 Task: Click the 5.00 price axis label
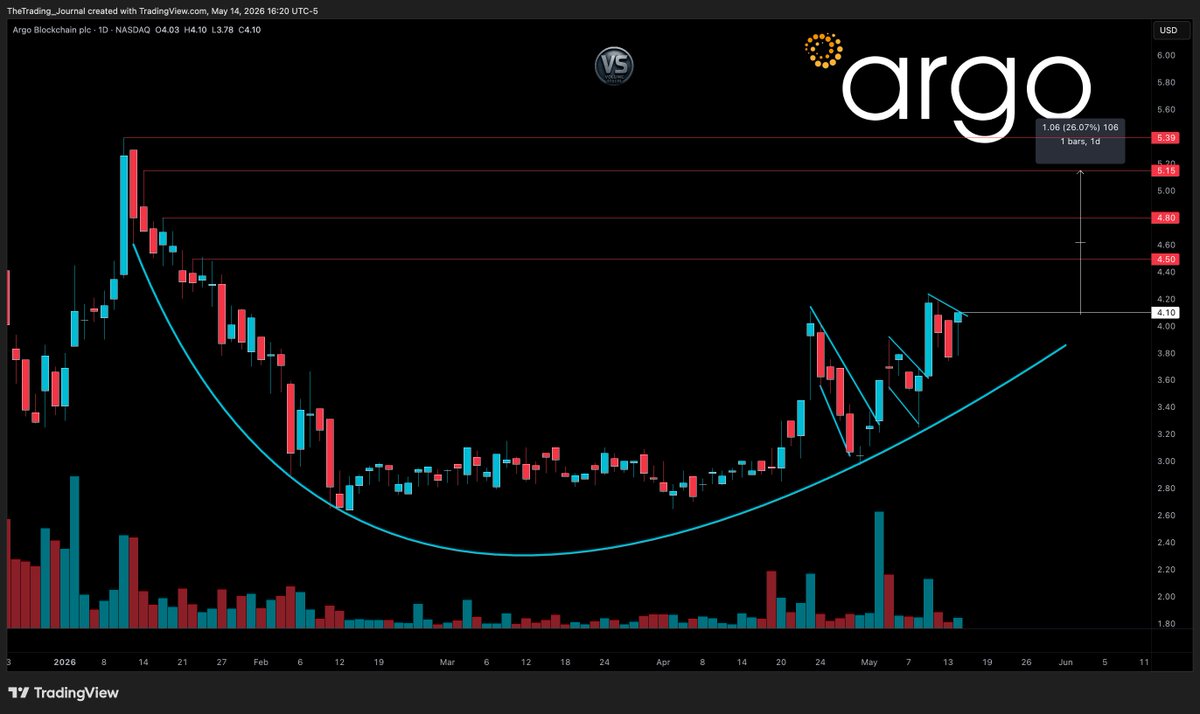pos(1166,191)
